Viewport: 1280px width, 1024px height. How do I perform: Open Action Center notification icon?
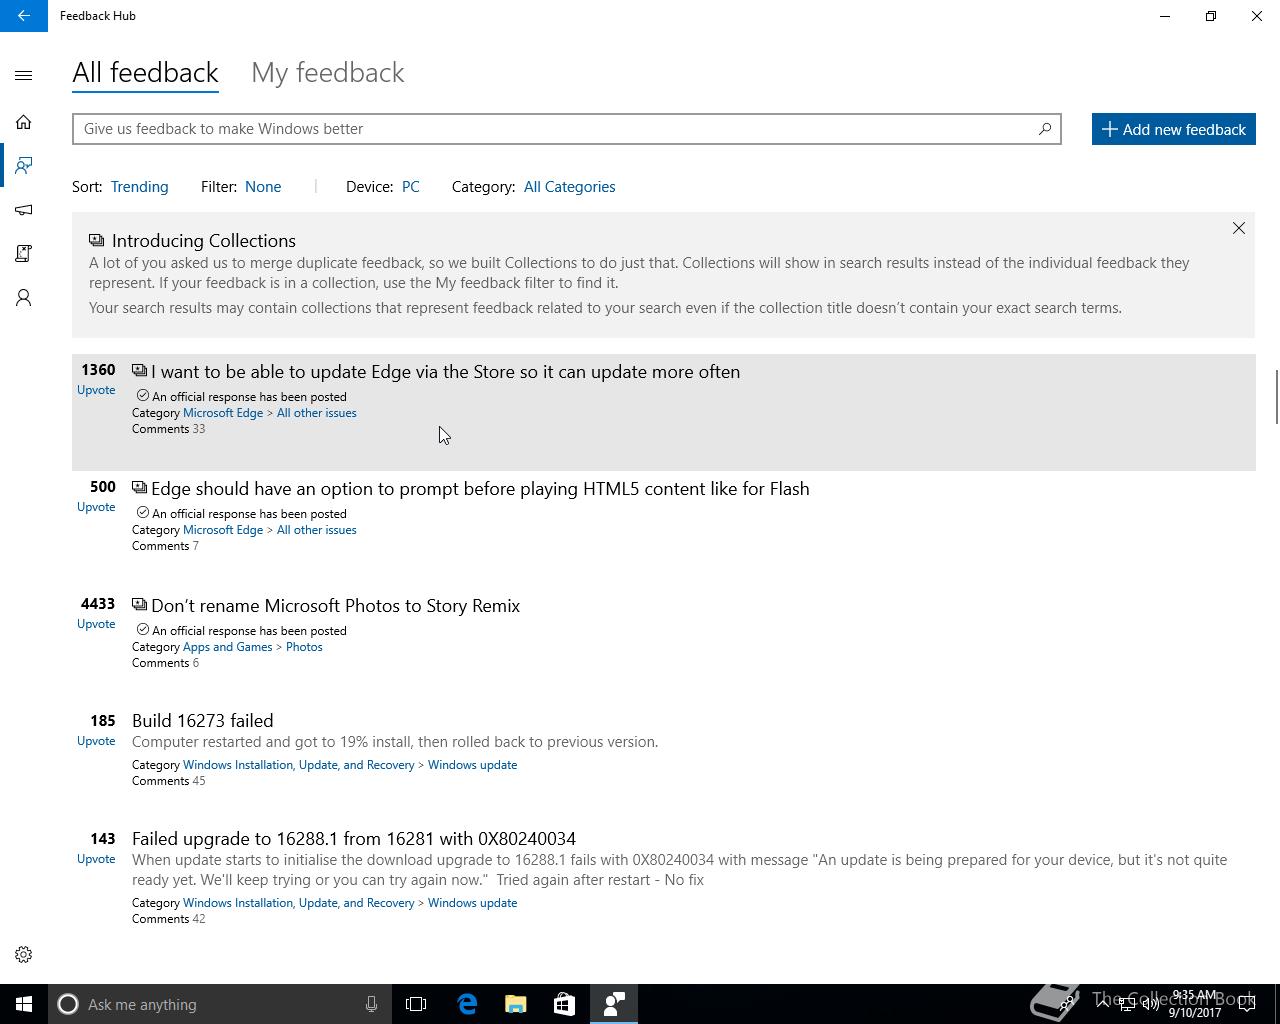[1246, 1004]
